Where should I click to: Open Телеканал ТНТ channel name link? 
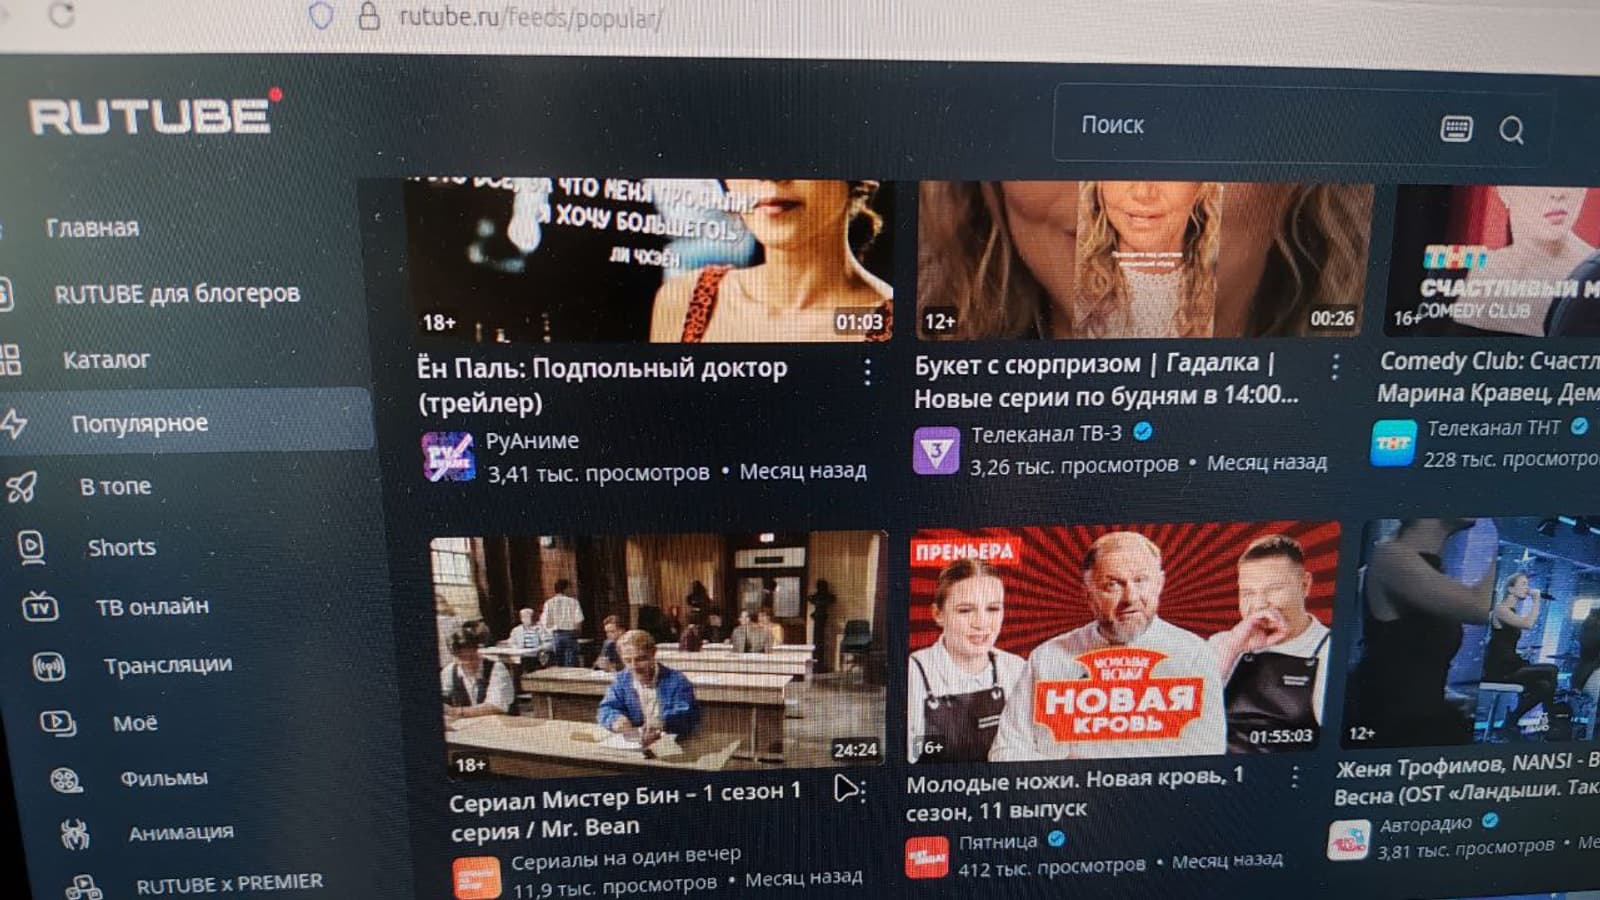[x=1493, y=428]
